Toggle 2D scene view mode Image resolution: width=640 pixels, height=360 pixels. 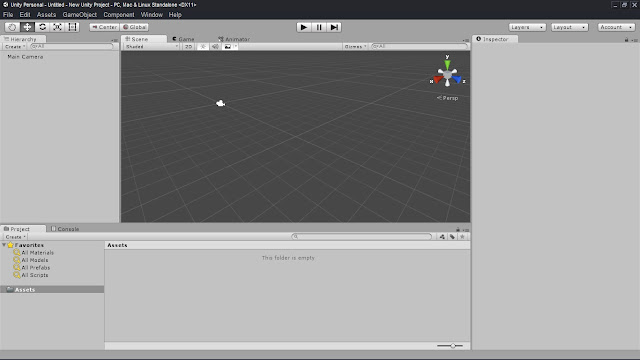188,47
